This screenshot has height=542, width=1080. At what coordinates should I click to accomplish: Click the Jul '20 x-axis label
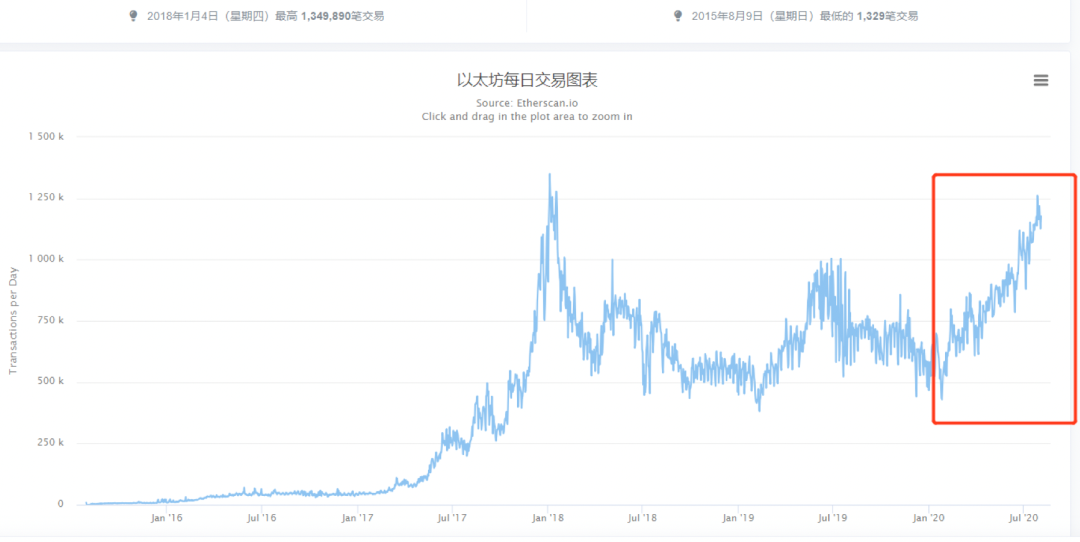tap(1023, 518)
